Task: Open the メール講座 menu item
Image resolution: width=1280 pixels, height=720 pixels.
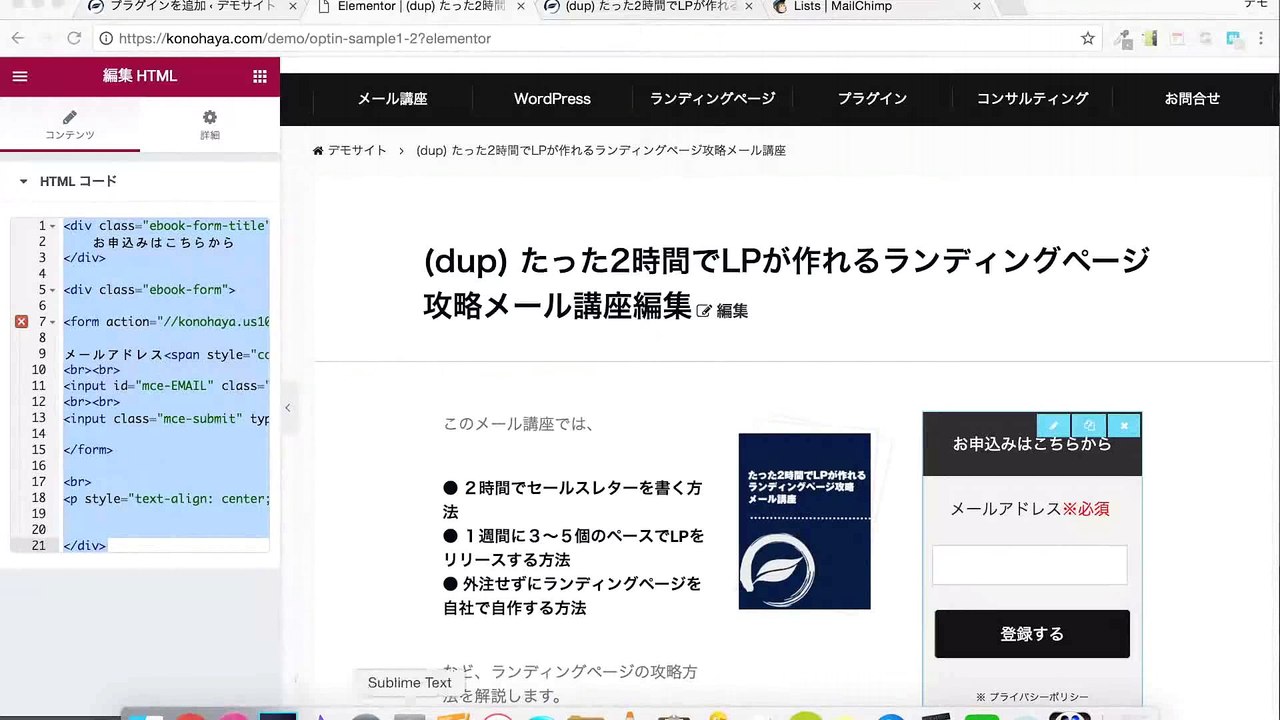Action: coord(392,99)
